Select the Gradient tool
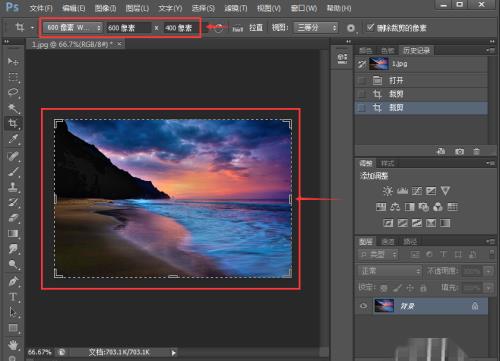The image size is (500, 361). click(x=13, y=233)
